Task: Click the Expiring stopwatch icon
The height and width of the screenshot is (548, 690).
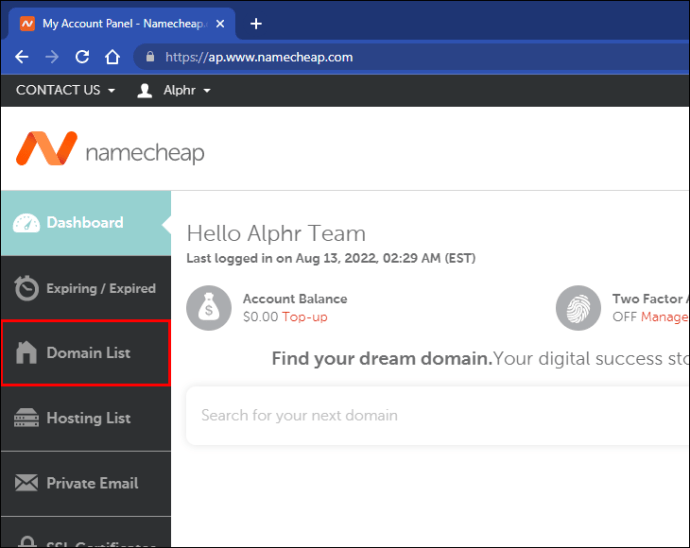Action: click(26, 288)
